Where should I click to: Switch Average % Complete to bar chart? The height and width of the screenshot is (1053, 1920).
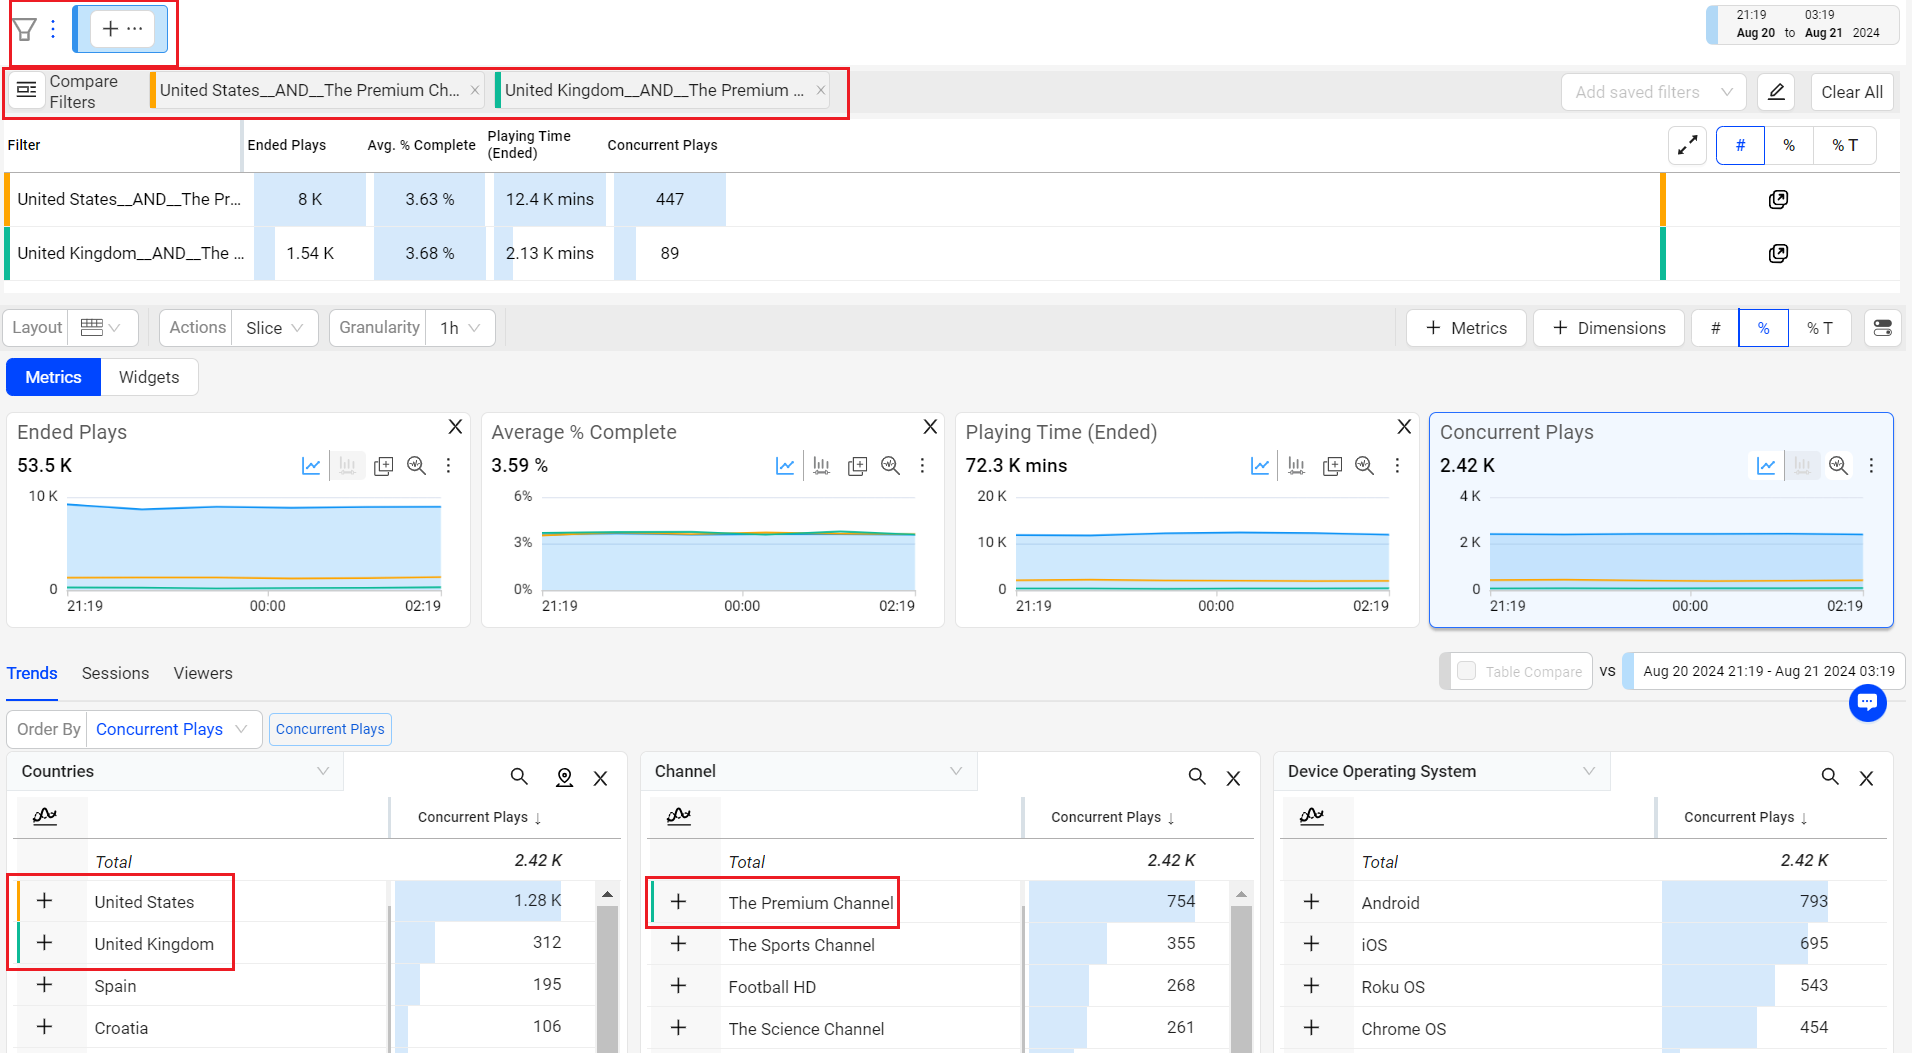pyautogui.click(x=821, y=466)
